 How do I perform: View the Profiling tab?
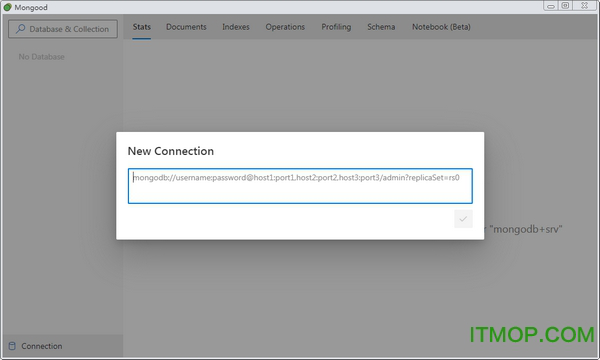pos(336,27)
